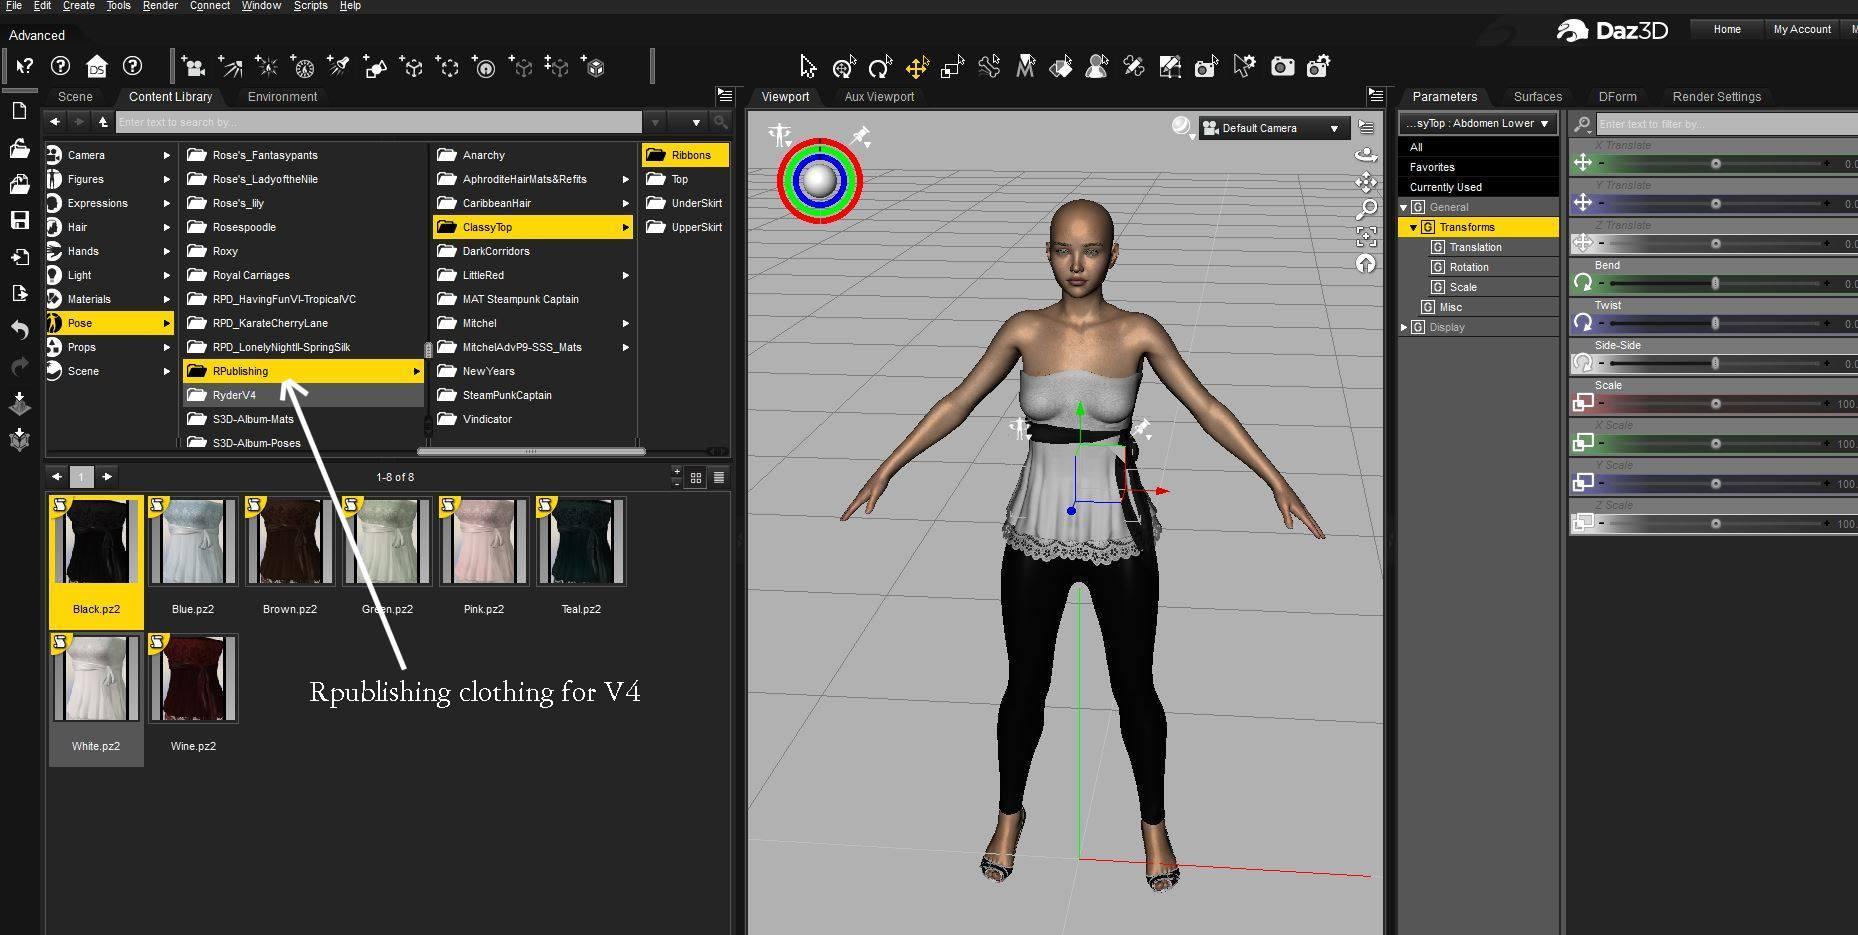Image resolution: width=1858 pixels, height=935 pixels.
Task: Collapse the General group in Parameters
Action: click(1404, 207)
